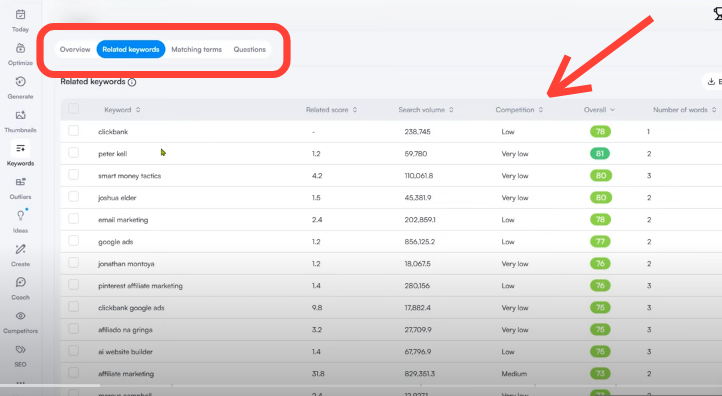Switch to the Questions tab
Image resolution: width=722 pixels, height=396 pixels.
coord(250,49)
